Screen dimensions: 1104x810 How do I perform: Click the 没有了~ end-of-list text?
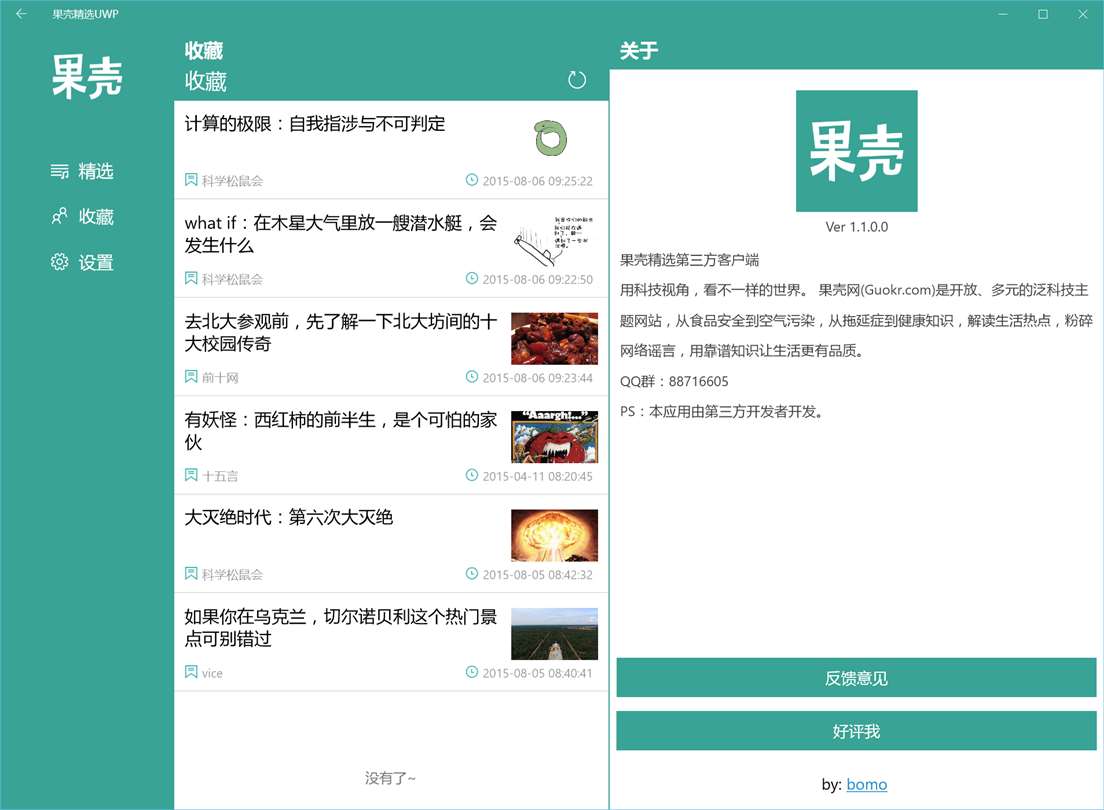click(390, 778)
